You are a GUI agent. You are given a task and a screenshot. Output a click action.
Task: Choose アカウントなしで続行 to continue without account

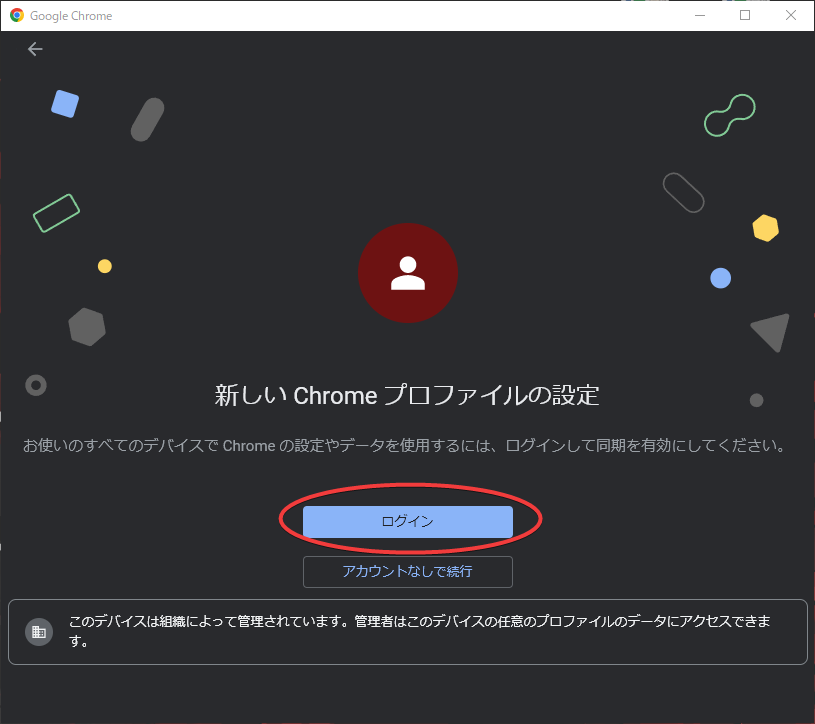408,571
